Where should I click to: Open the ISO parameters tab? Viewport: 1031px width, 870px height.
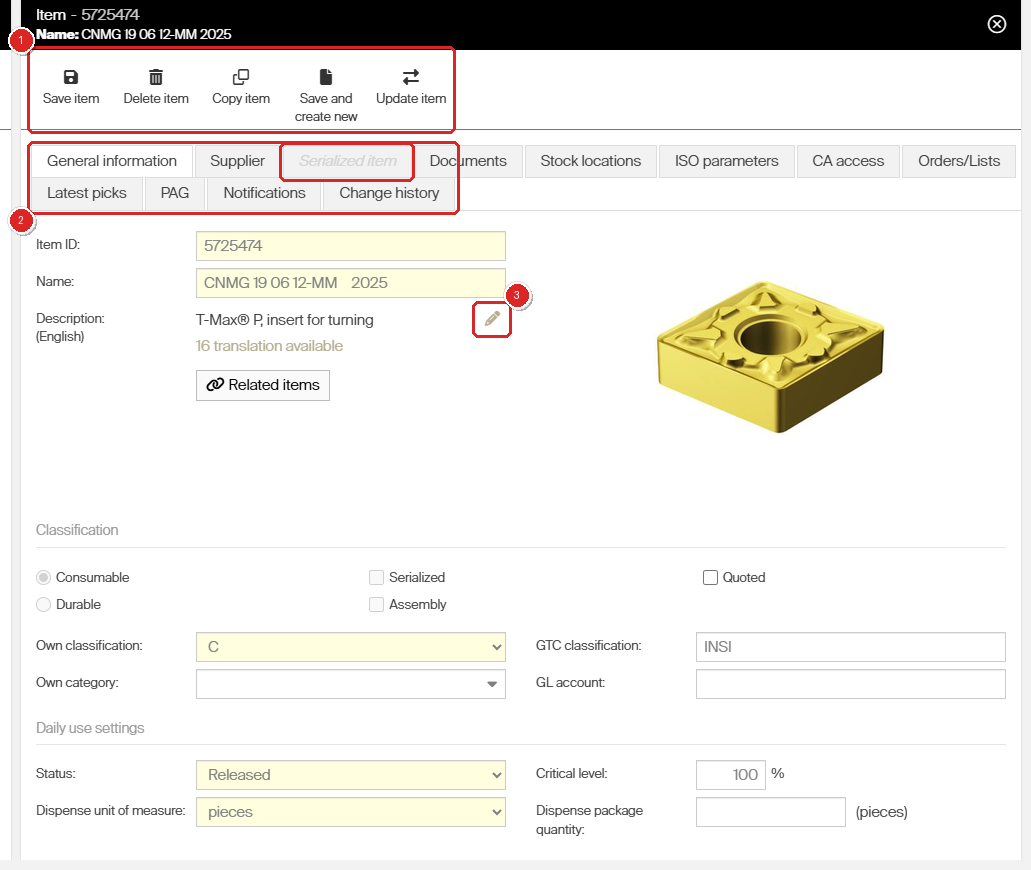[727, 161]
